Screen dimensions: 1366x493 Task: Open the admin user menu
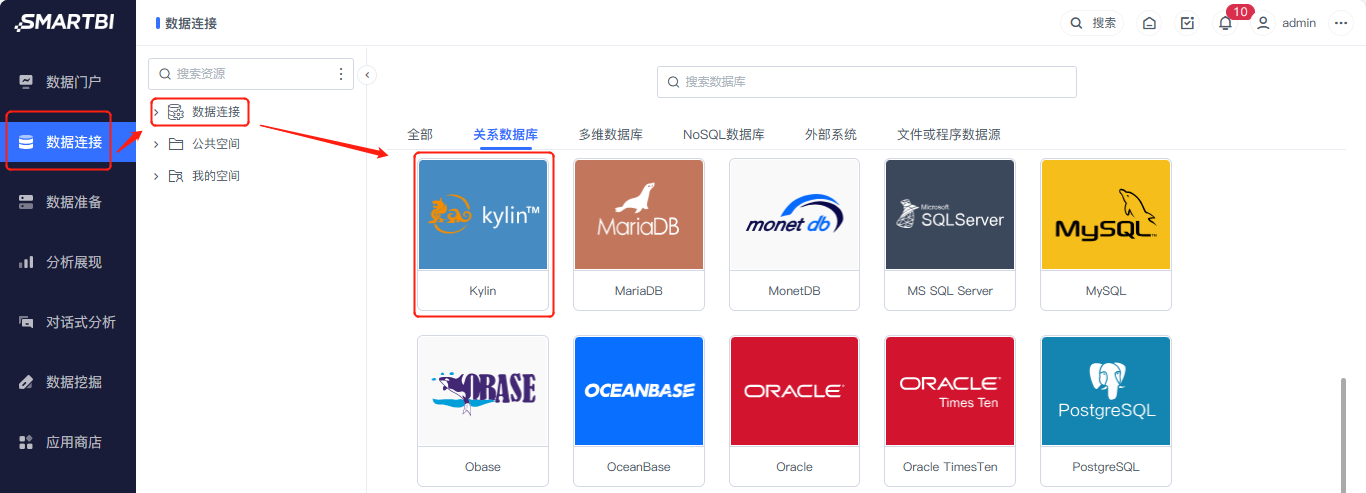1286,23
